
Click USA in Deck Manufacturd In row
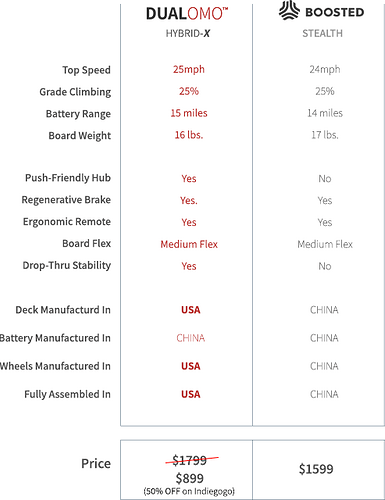click(x=191, y=310)
